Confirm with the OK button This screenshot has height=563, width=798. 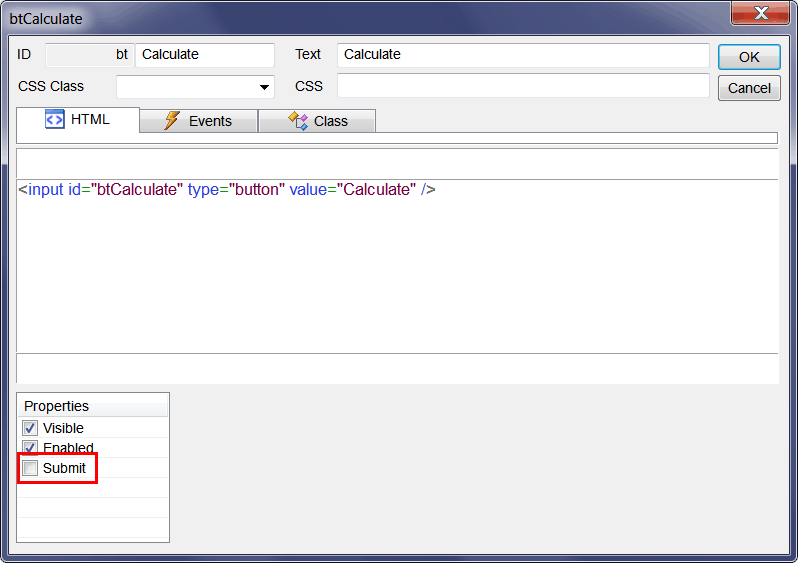coord(749,57)
